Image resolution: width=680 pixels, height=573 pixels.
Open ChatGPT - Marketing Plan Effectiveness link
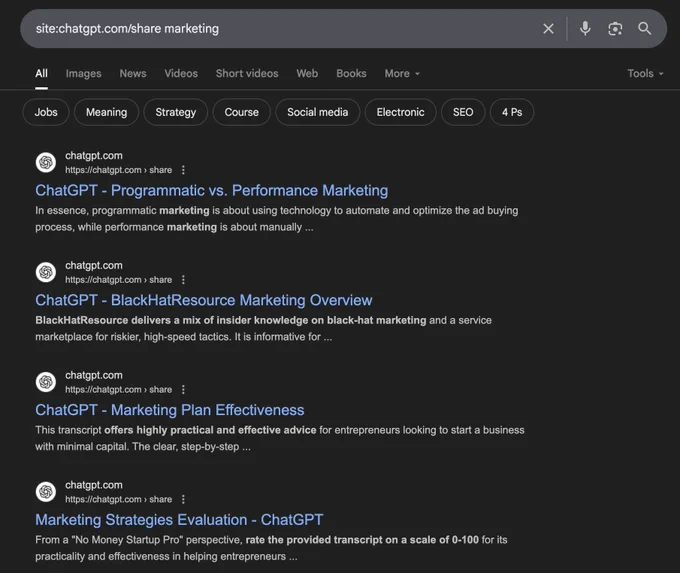170,410
